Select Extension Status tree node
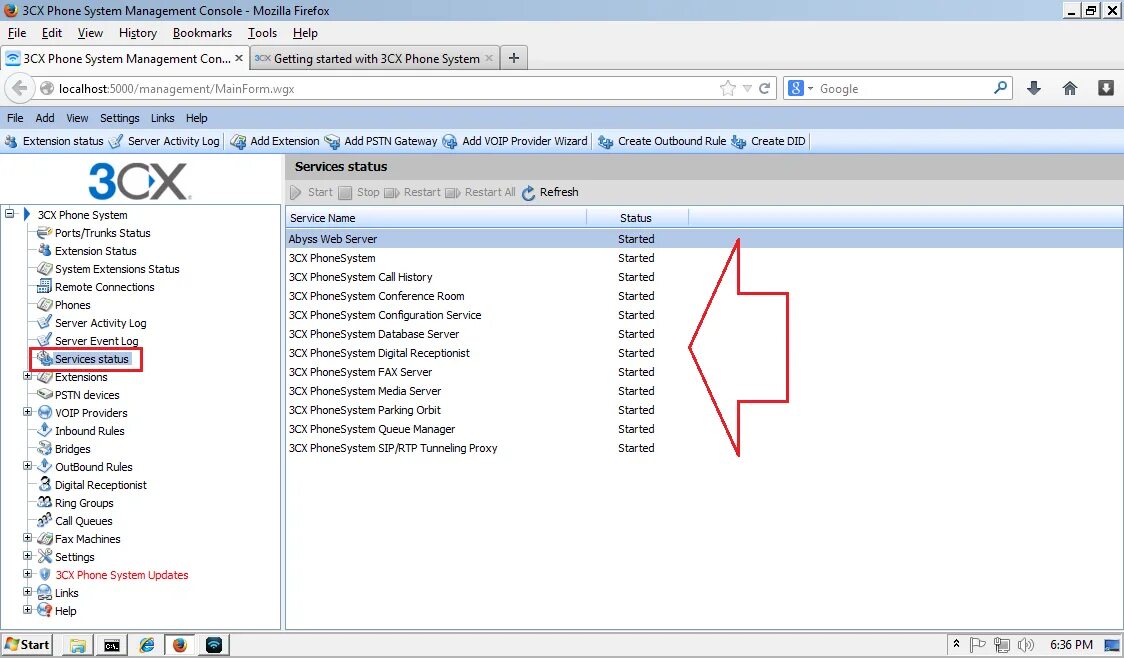 tap(95, 251)
